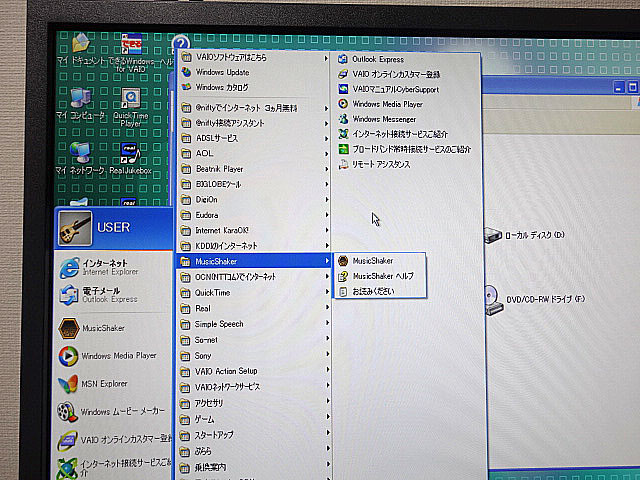Expand the OCN (NTT Com) internet folder
640x480 pixels.
point(253,277)
